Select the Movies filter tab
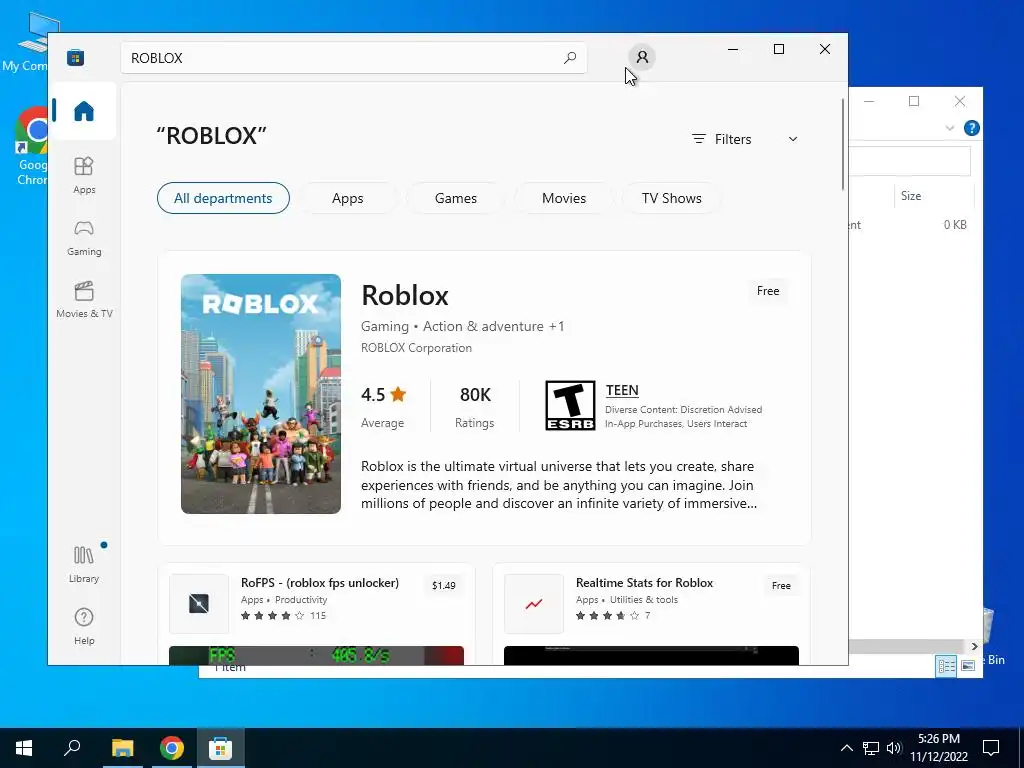This screenshot has height=768, width=1024. [x=564, y=198]
